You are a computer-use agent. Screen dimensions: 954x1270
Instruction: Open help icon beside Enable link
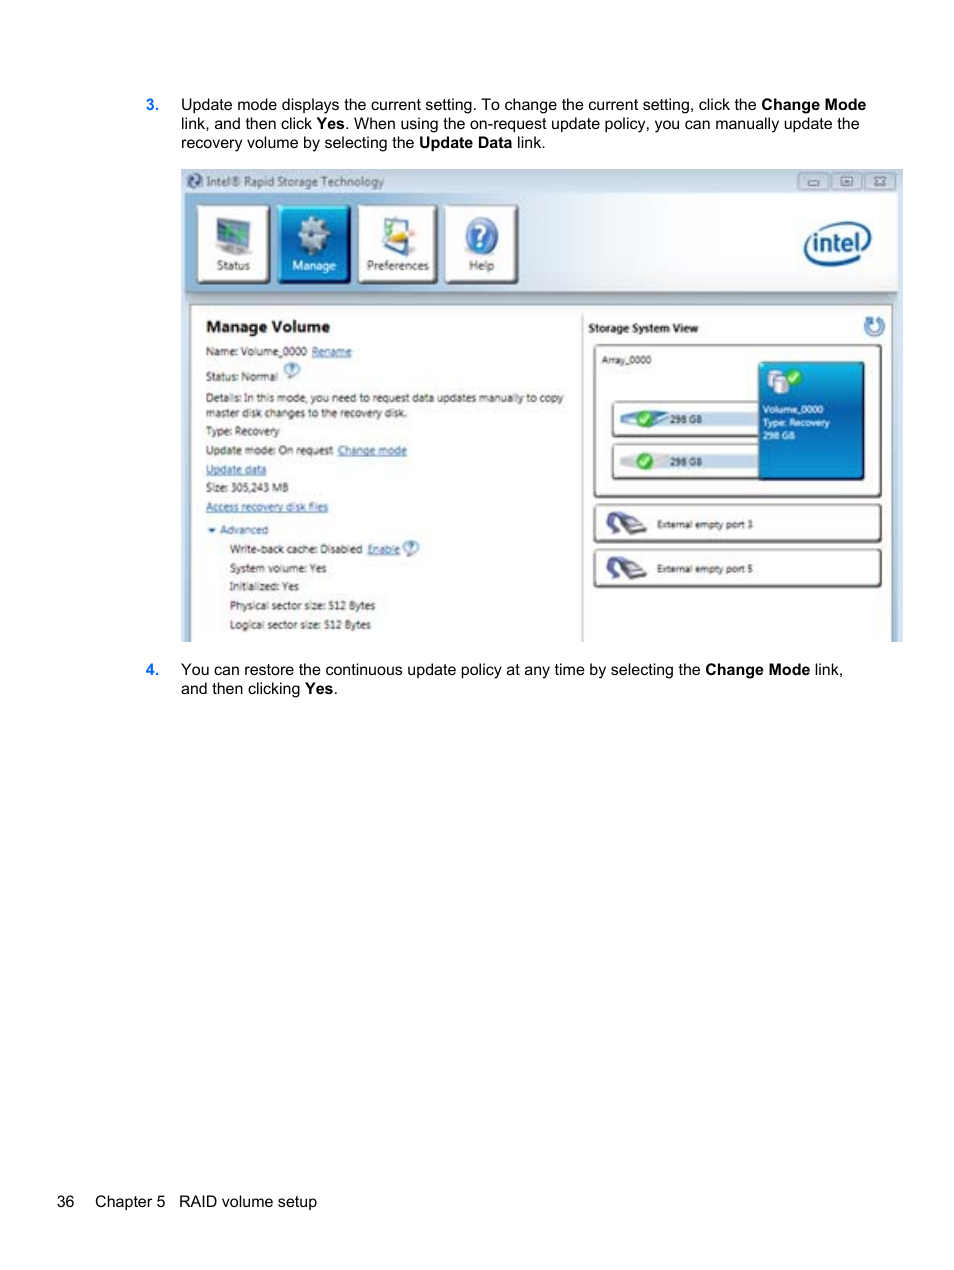coord(411,548)
